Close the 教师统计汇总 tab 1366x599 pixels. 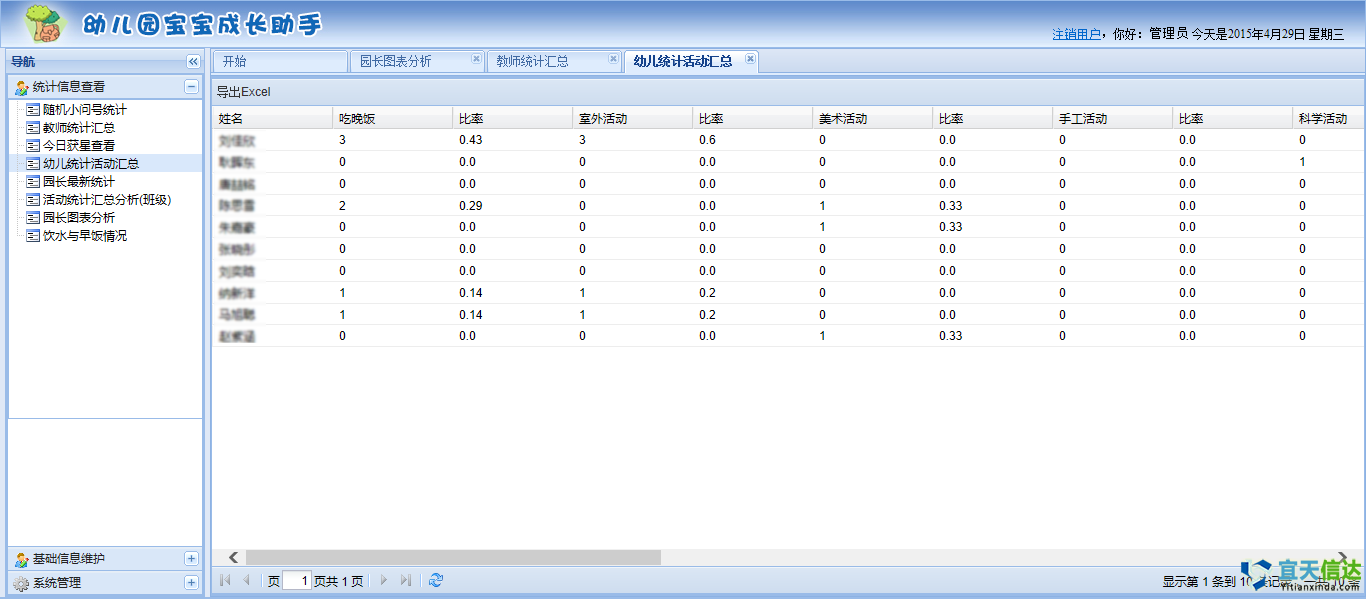click(x=613, y=59)
